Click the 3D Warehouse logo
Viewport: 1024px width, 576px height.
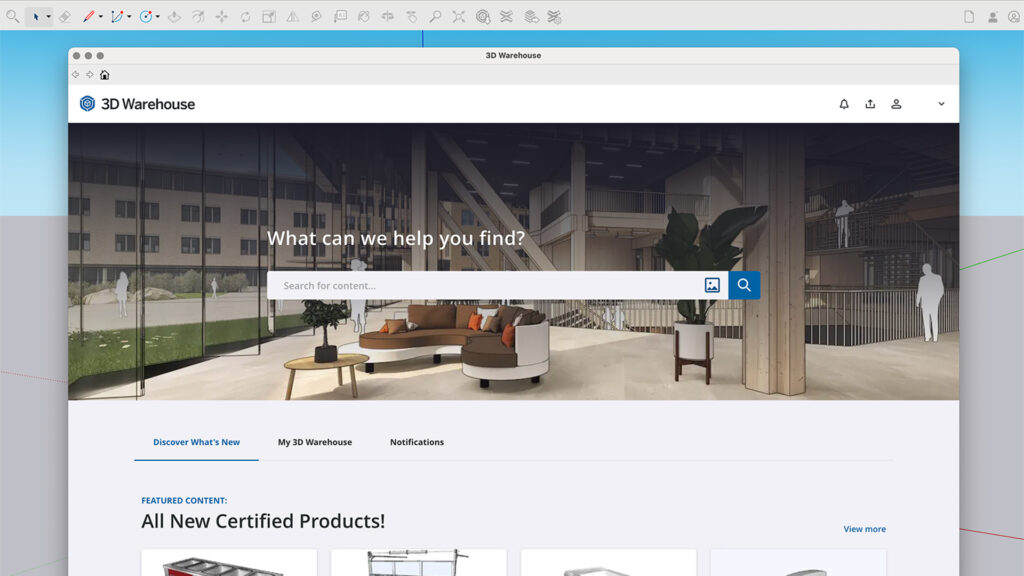point(137,104)
